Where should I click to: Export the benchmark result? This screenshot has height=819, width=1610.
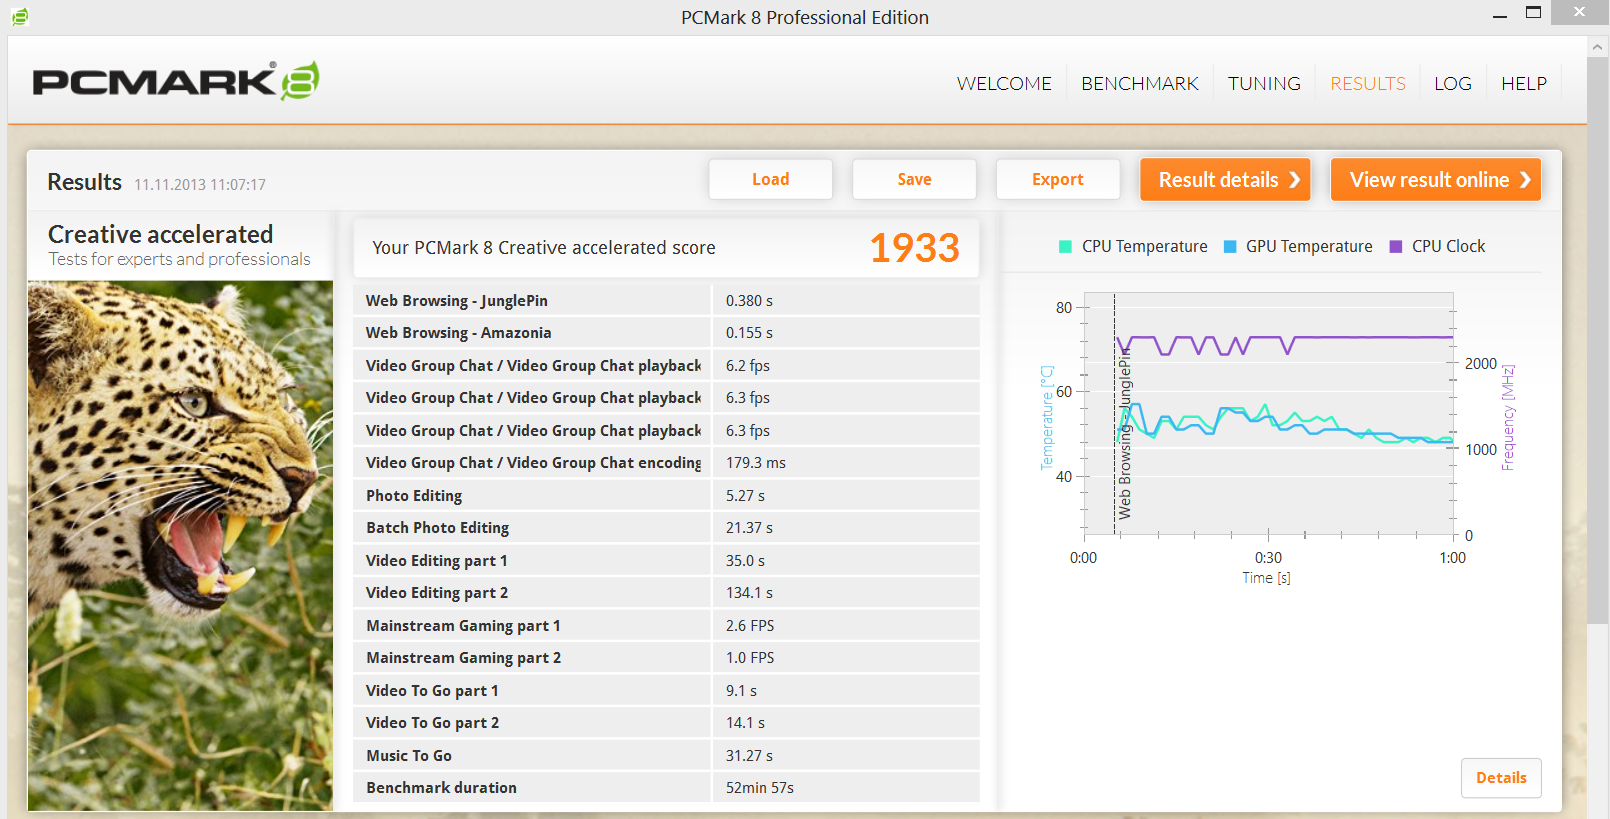[1058, 180]
